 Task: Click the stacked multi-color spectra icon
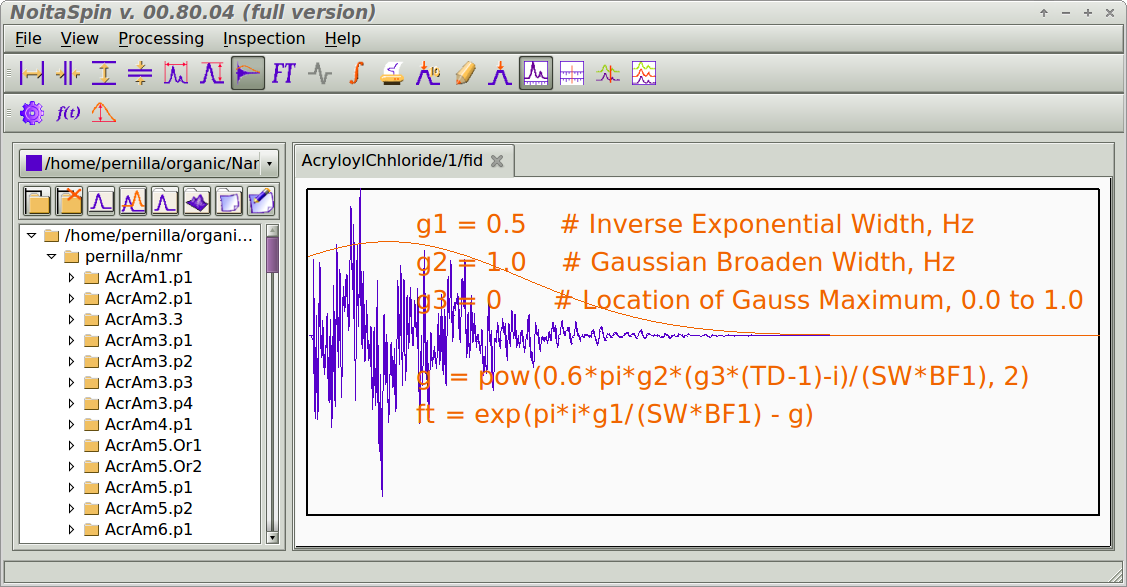644,73
